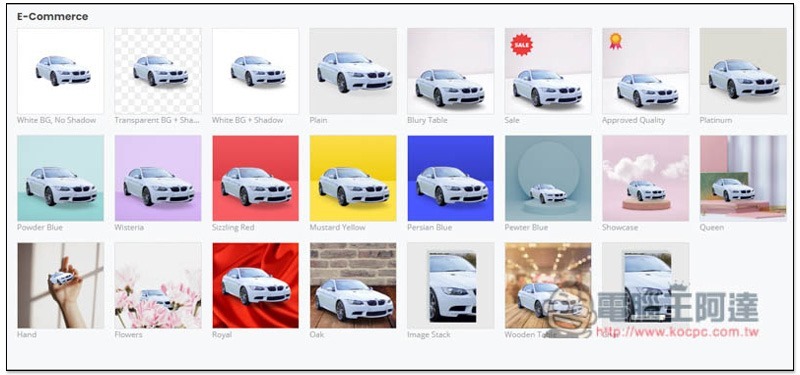Apply the Blury Table background
This screenshot has width=800, height=375.
[451, 71]
